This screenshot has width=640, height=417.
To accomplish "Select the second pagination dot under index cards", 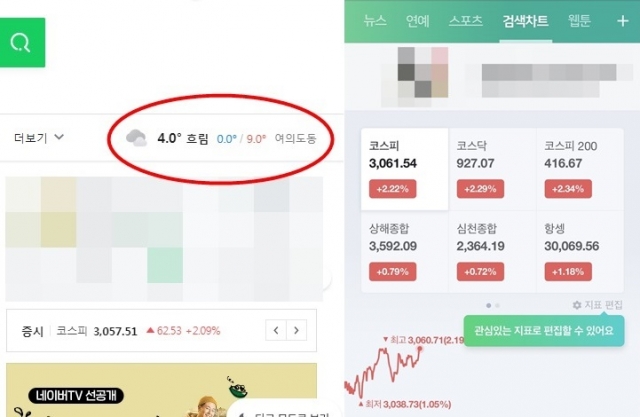I will pos(497,305).
